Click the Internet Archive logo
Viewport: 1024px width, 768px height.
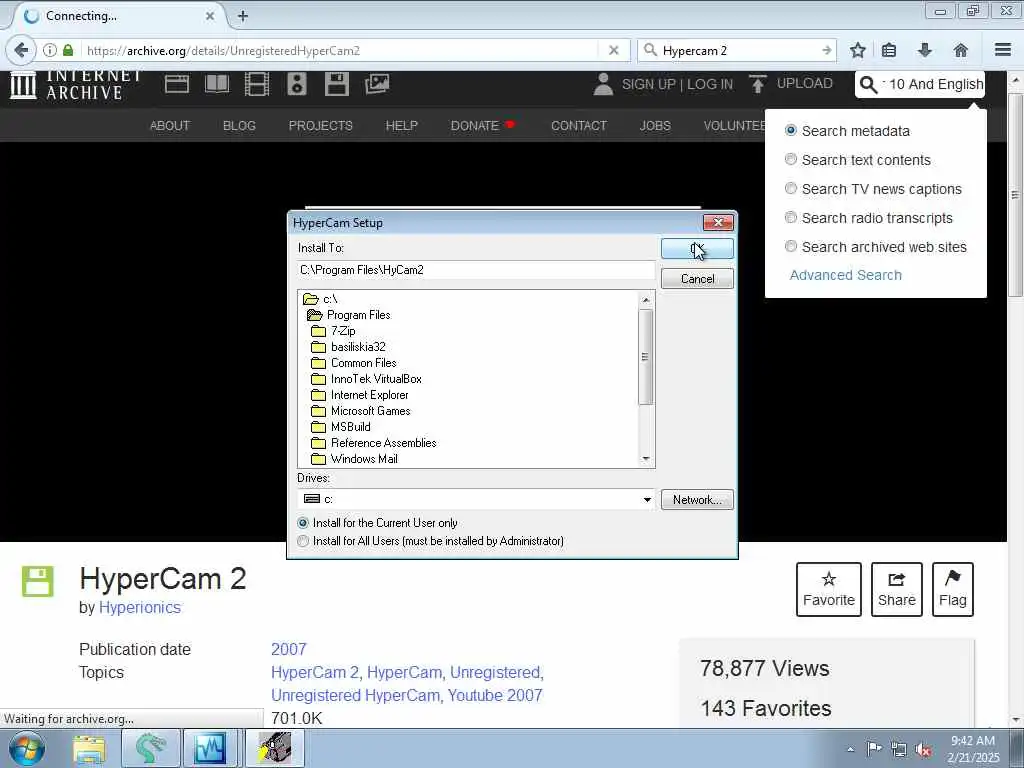pyautogui.click(x=76, y=86)
